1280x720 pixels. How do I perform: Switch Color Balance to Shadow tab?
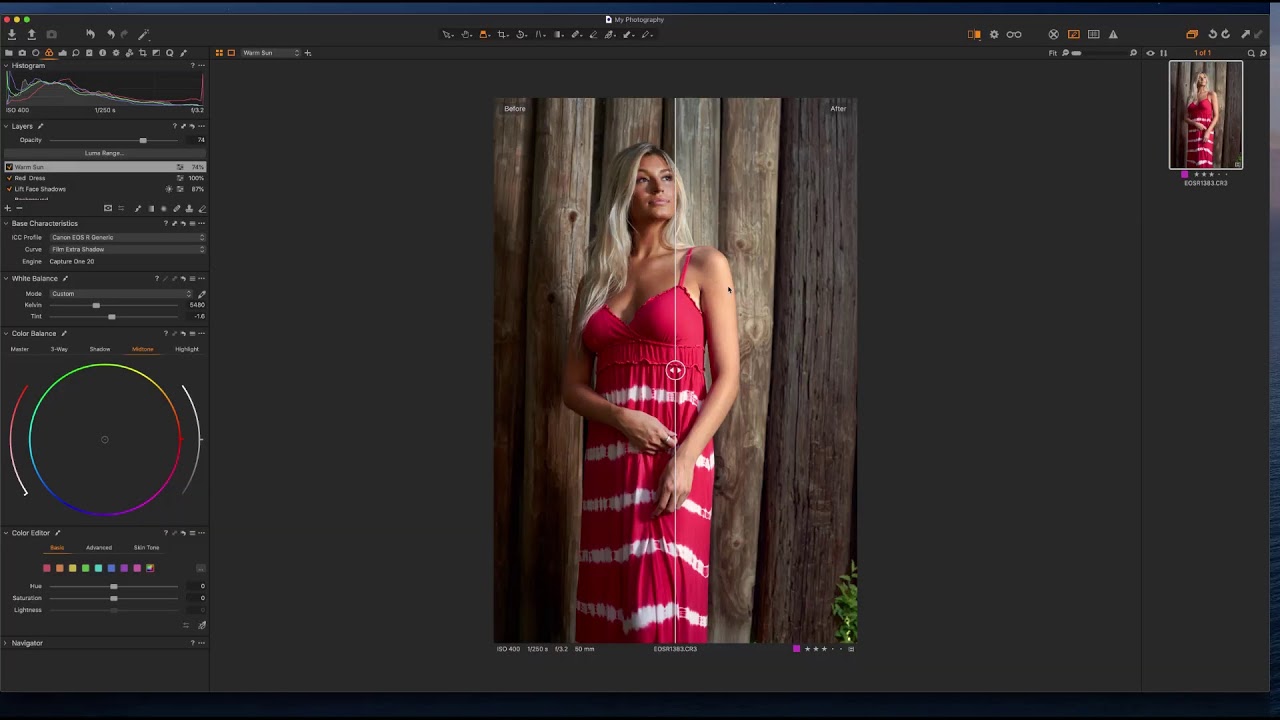100,349
